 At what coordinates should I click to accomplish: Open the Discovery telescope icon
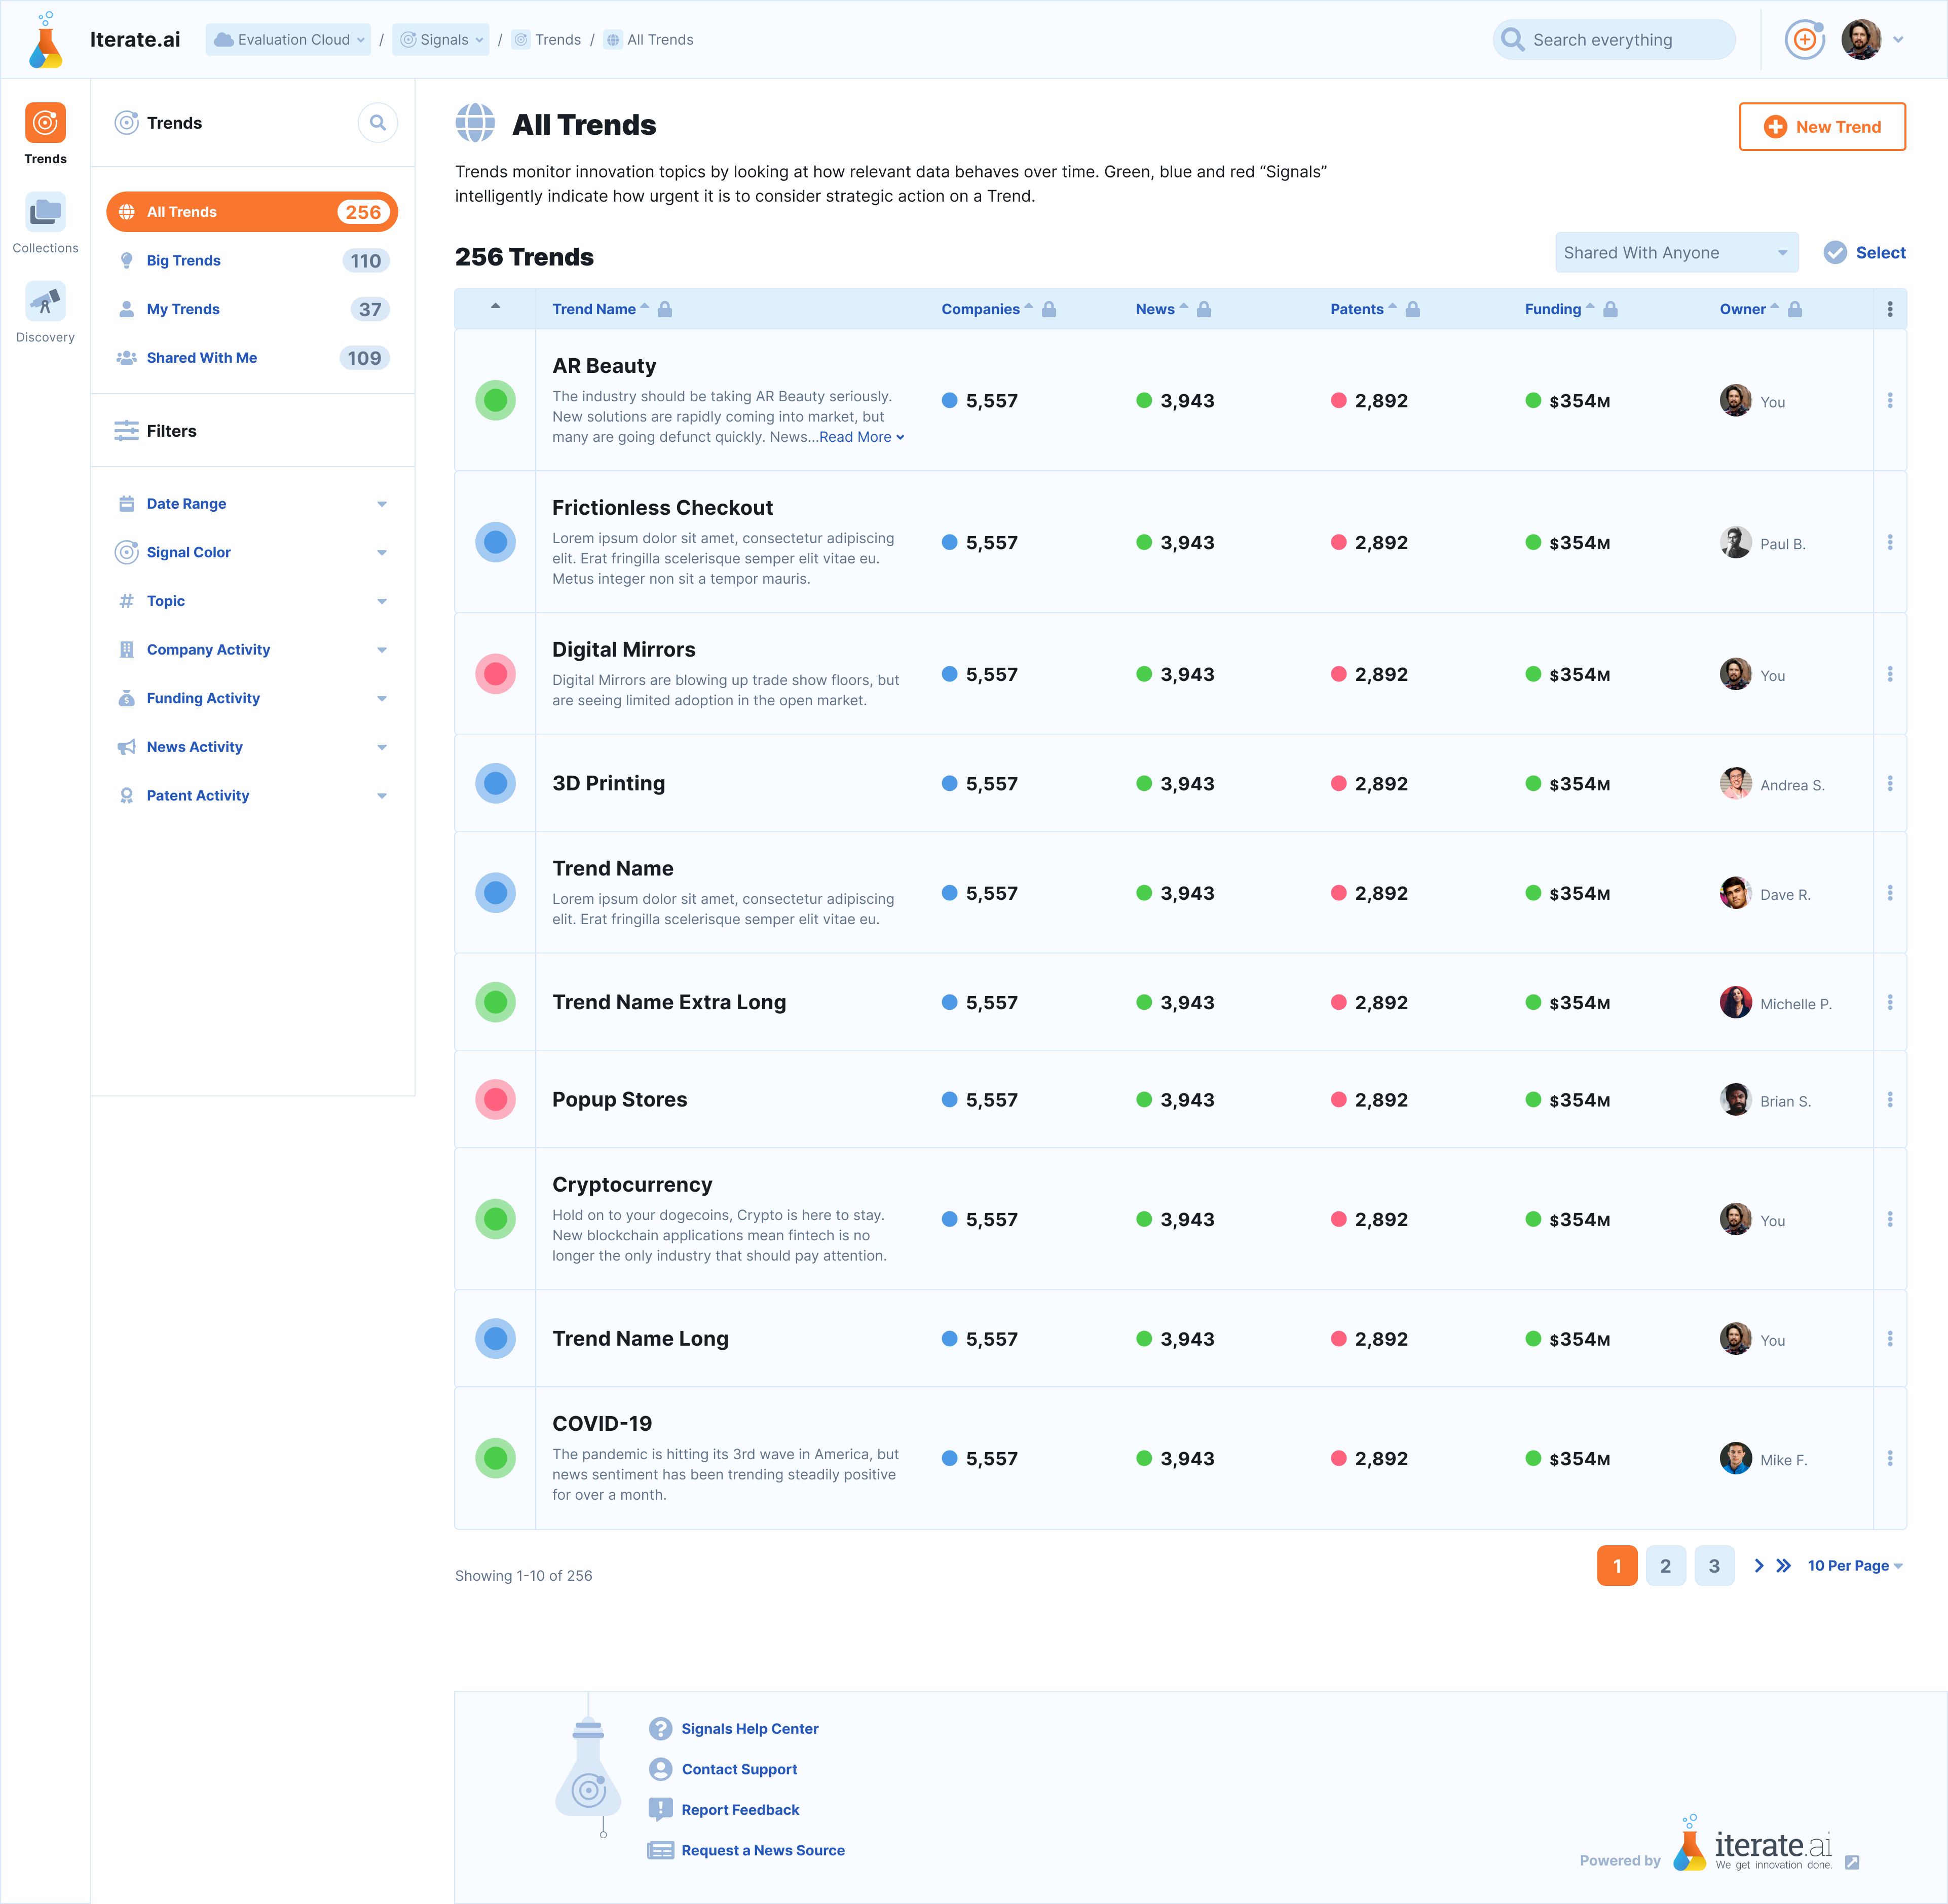click(x=45, y=301)
